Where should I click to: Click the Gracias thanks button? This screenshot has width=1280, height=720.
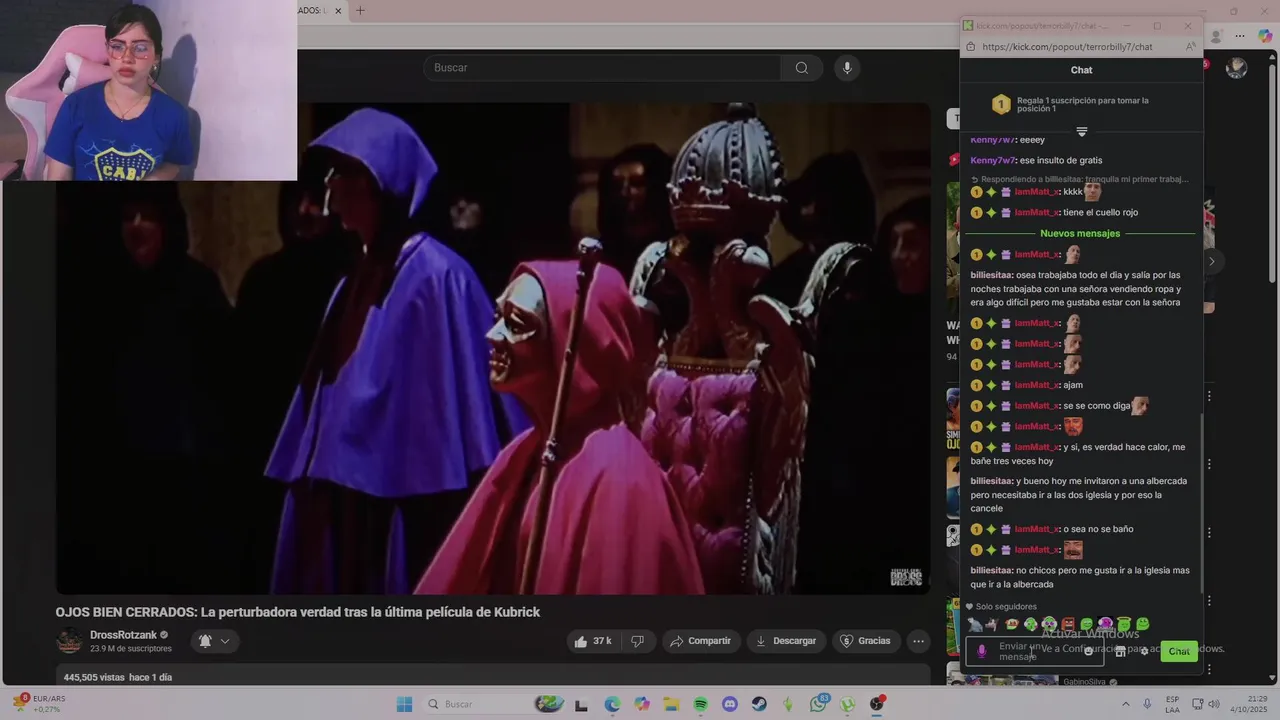[x=864, y=641]
